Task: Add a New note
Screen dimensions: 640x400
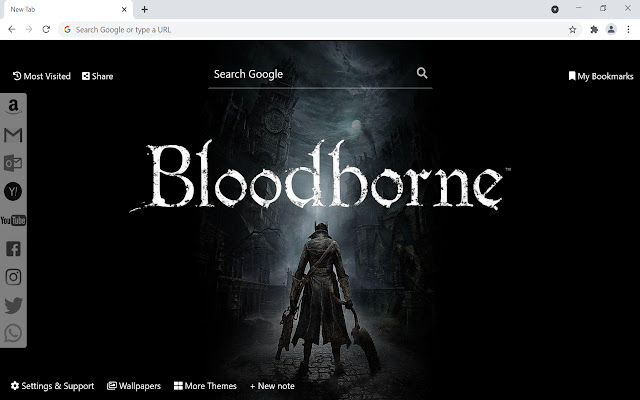Action: click(272, 386)
